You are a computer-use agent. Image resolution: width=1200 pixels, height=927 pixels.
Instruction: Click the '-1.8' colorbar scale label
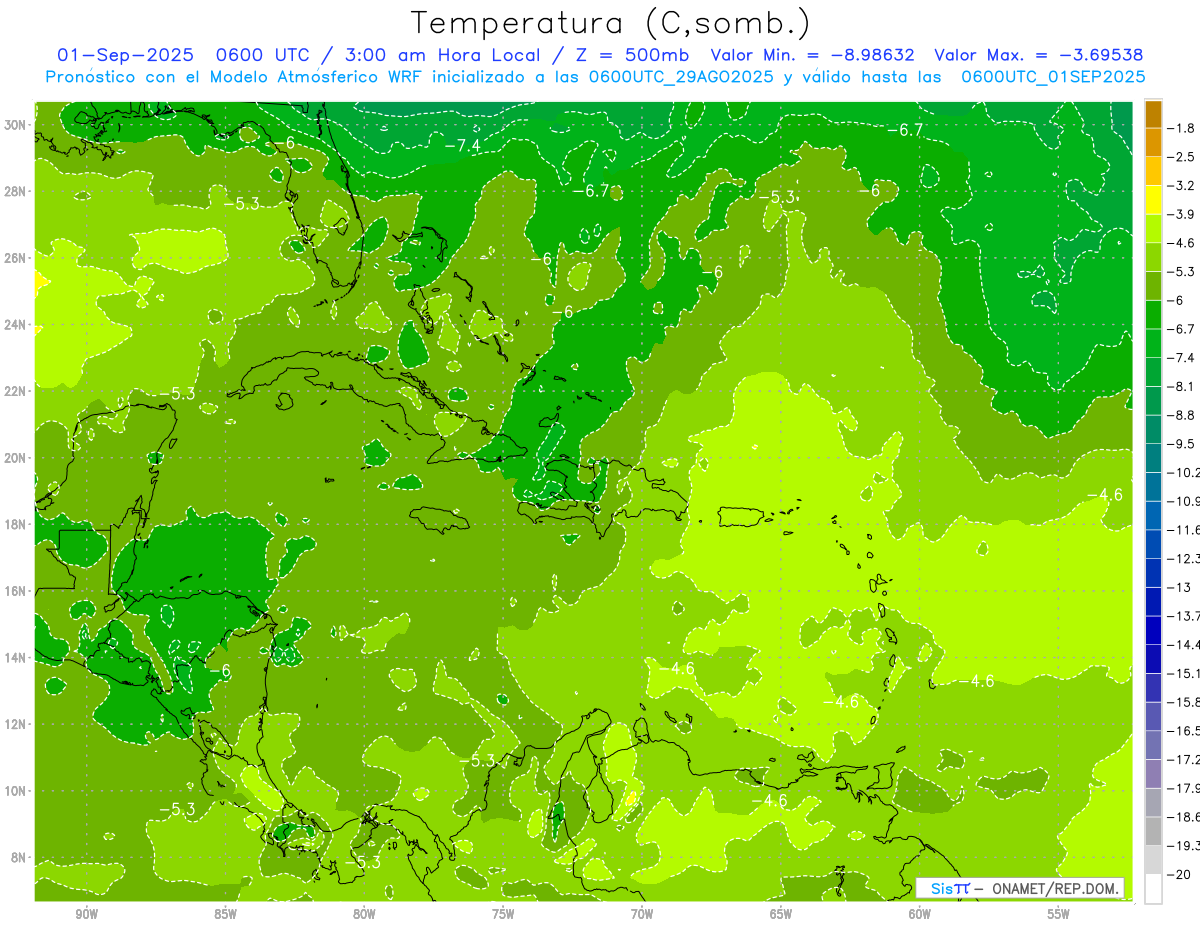click(x=1181, y=128)
